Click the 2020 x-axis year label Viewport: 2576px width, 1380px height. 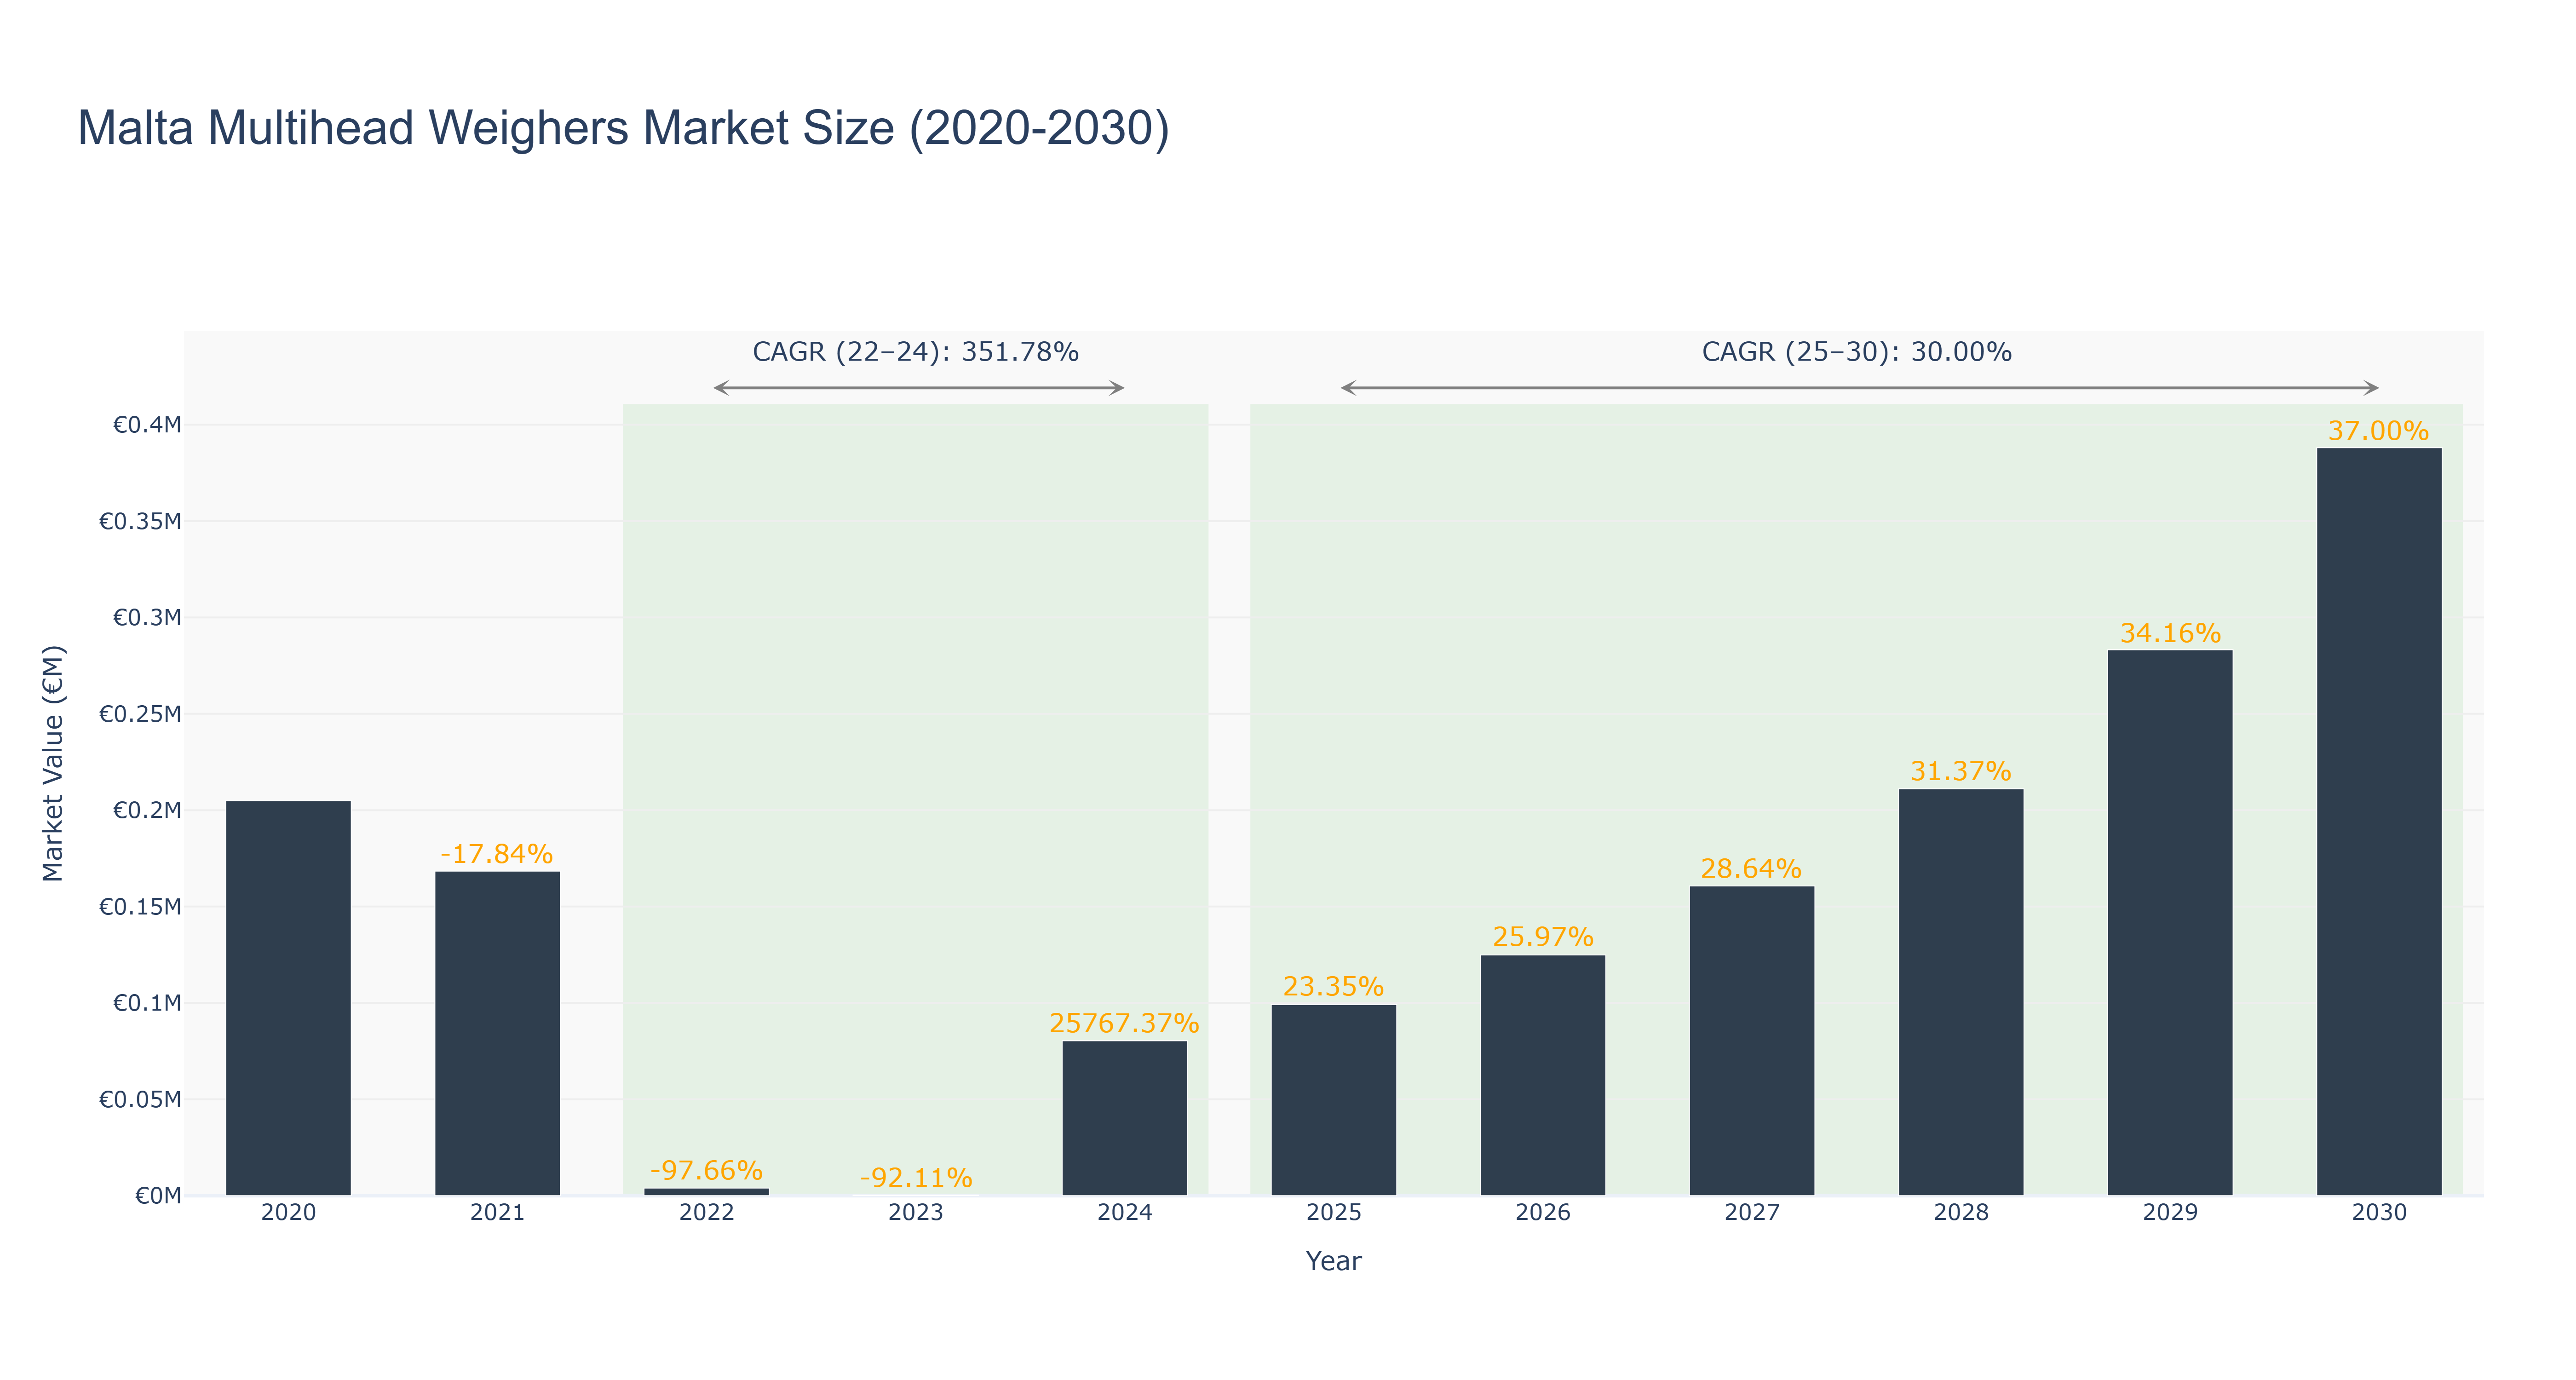288,1213
